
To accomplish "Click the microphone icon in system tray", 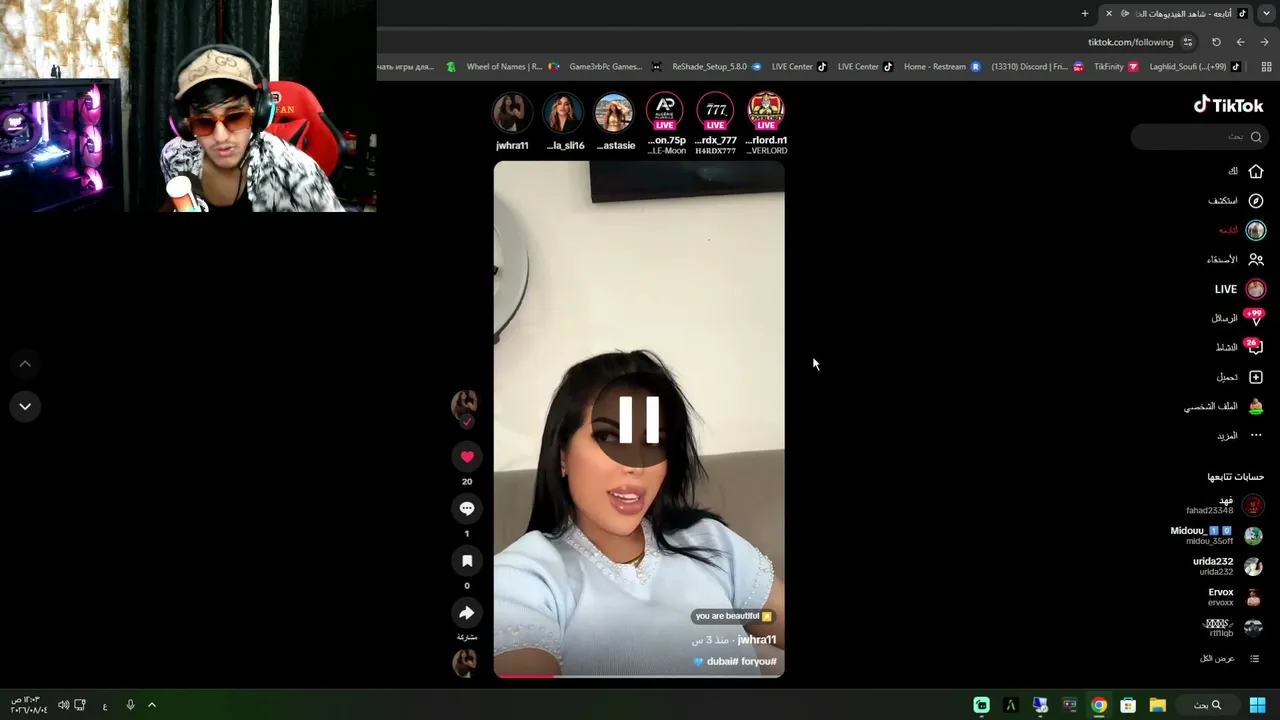I will [130, 705].
